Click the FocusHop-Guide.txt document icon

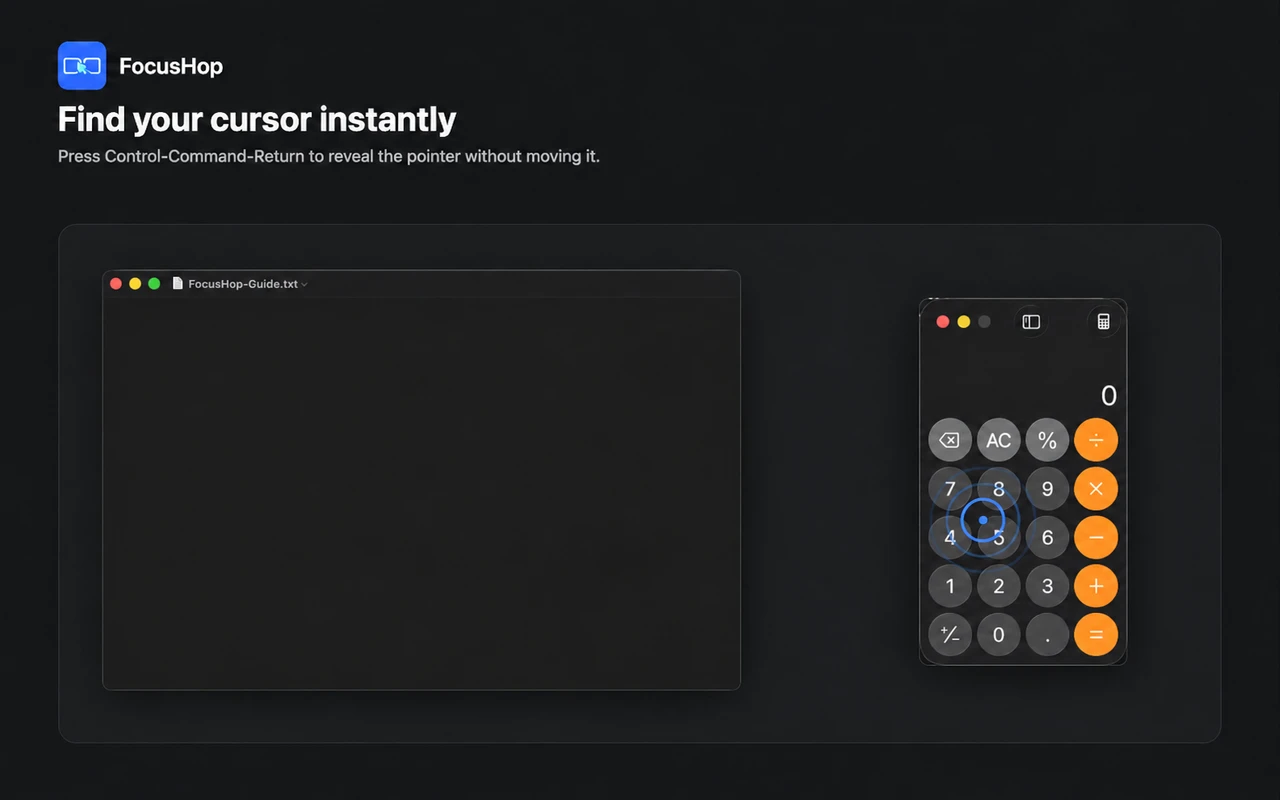pyautogui.click(x=178, y=284)
